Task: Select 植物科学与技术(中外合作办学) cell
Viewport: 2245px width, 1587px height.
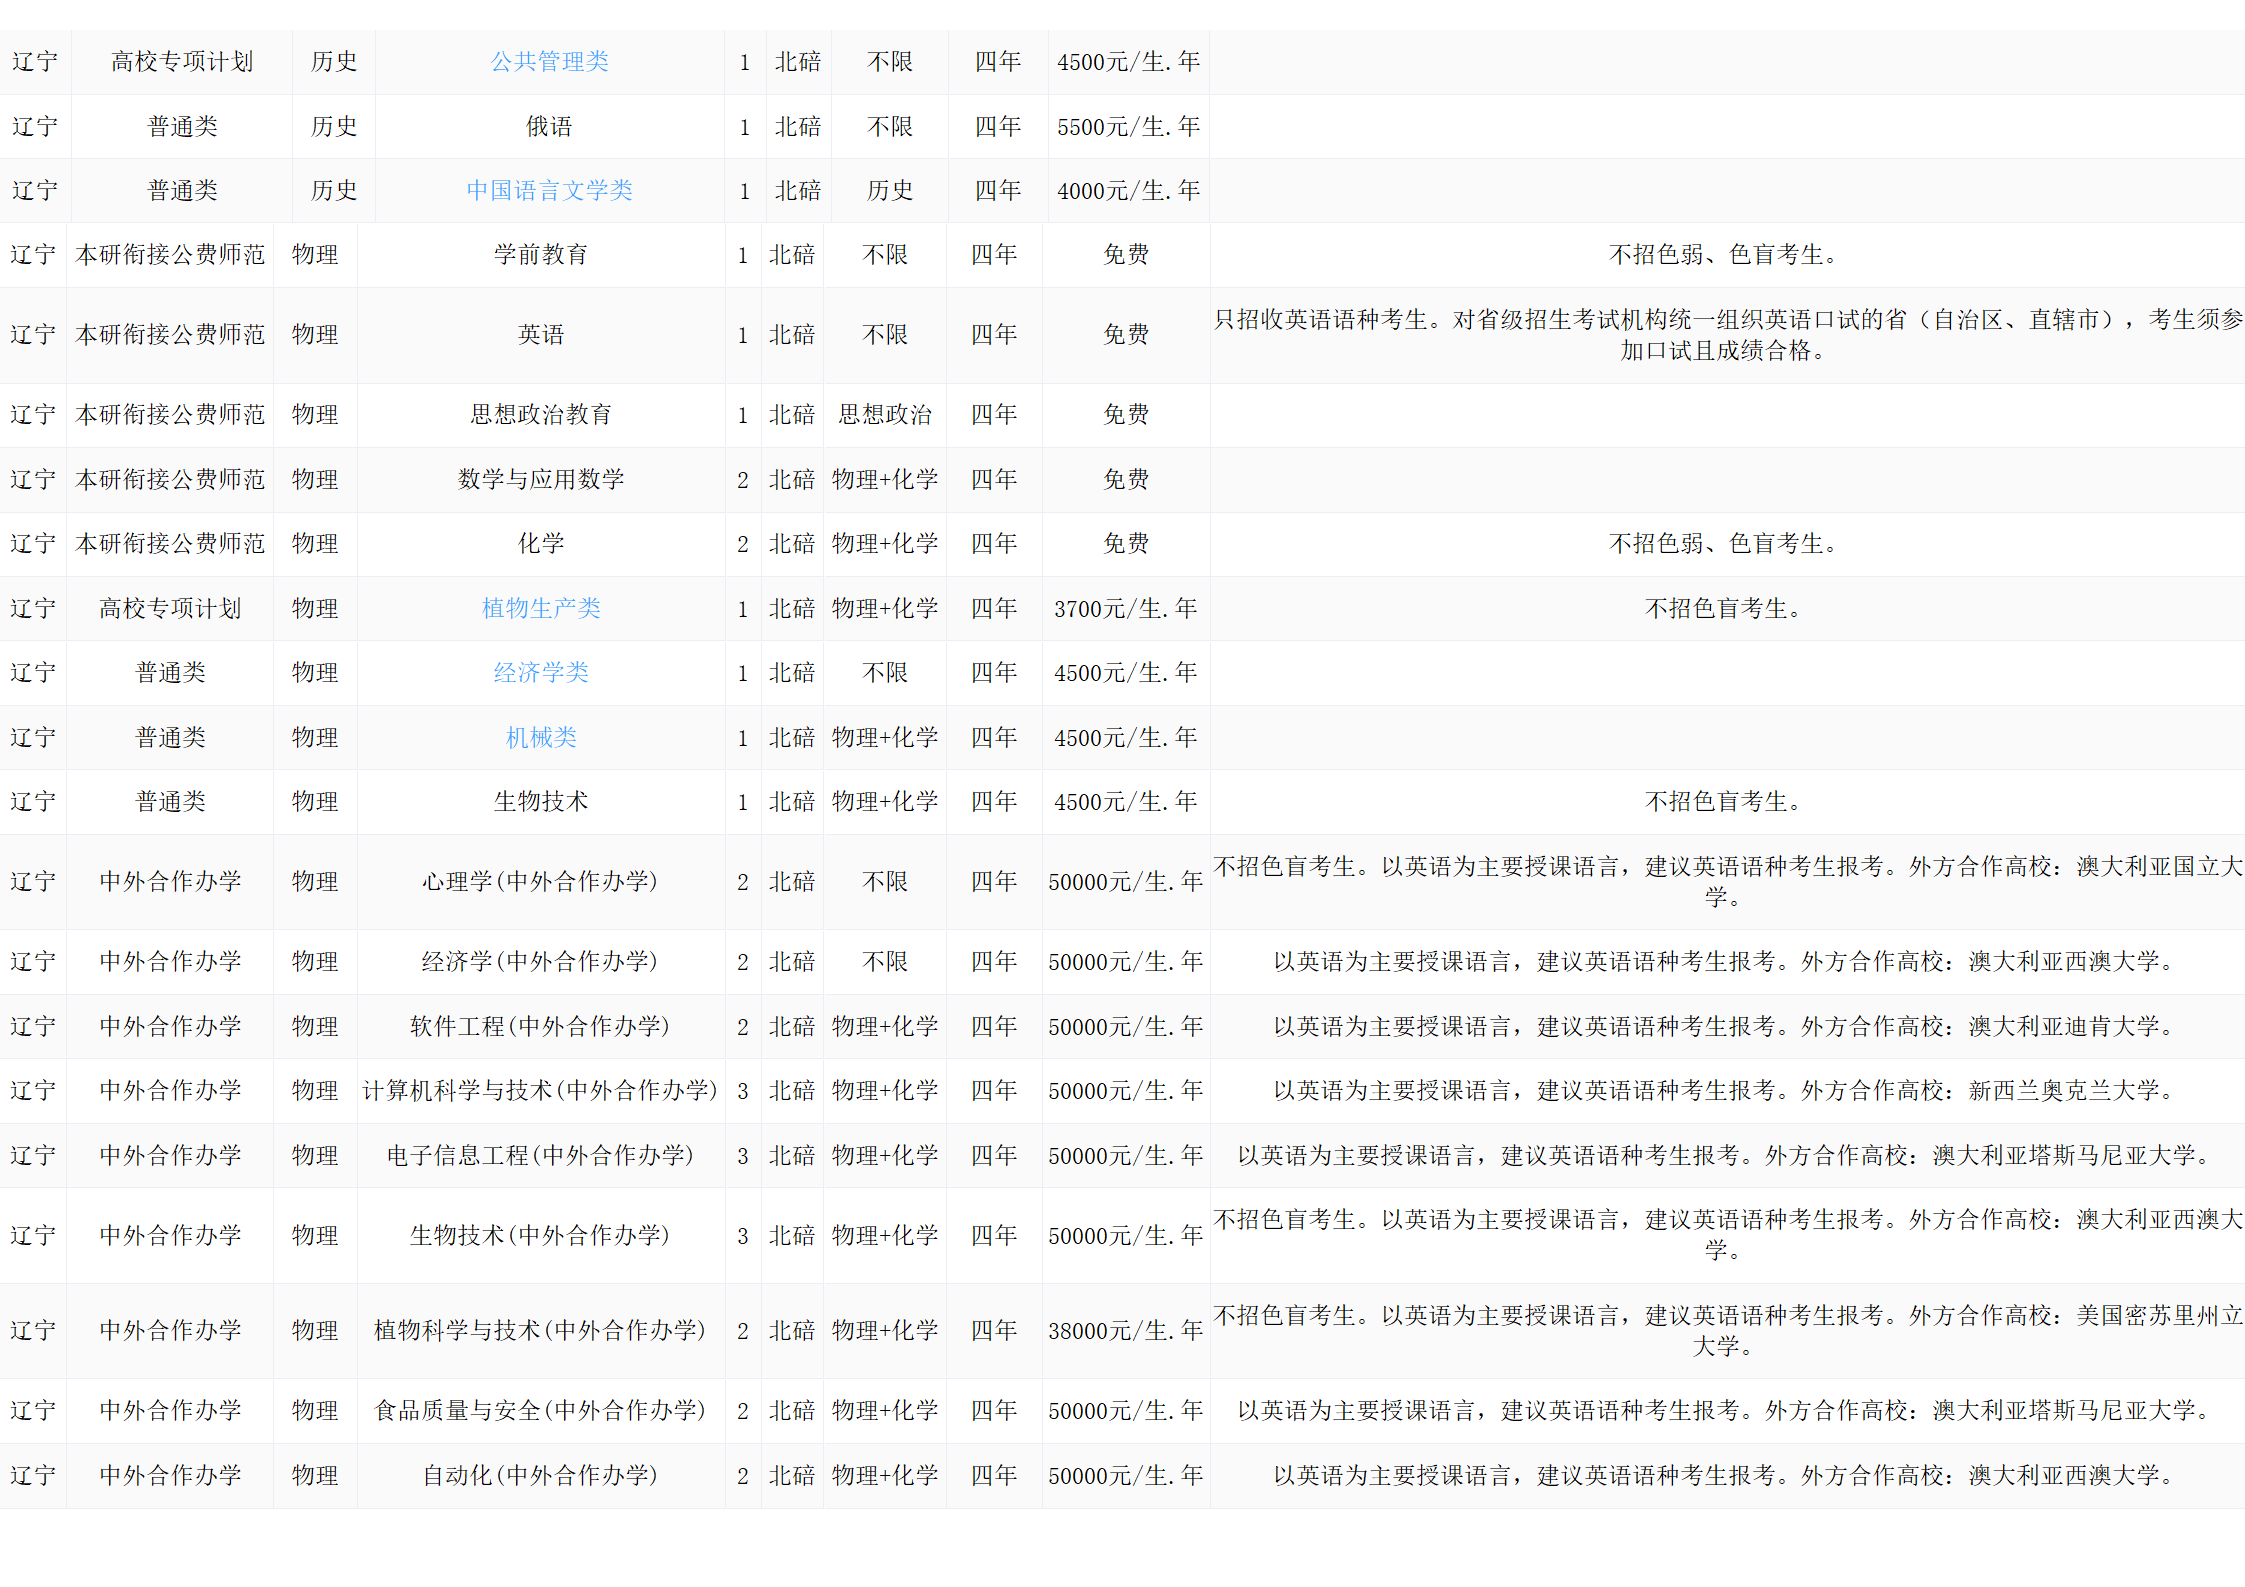Action: [541, 1330]
